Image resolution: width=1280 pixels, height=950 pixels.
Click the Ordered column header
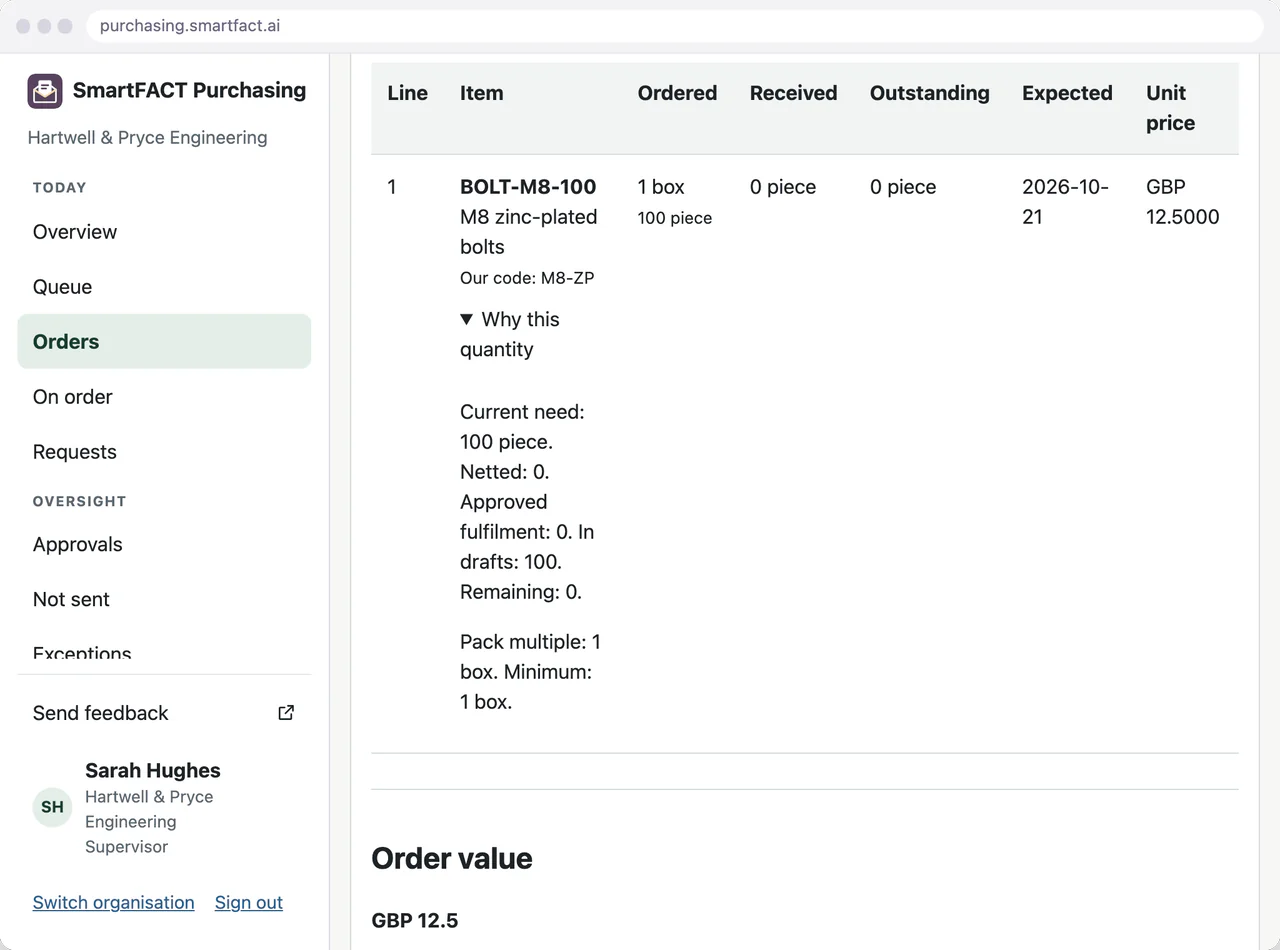[677, 93]
